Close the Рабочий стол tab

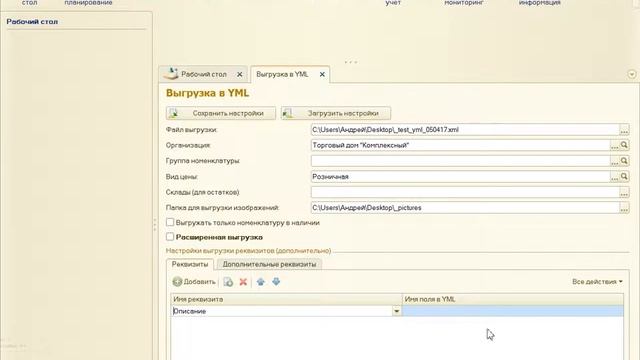(x=240, y=74)
